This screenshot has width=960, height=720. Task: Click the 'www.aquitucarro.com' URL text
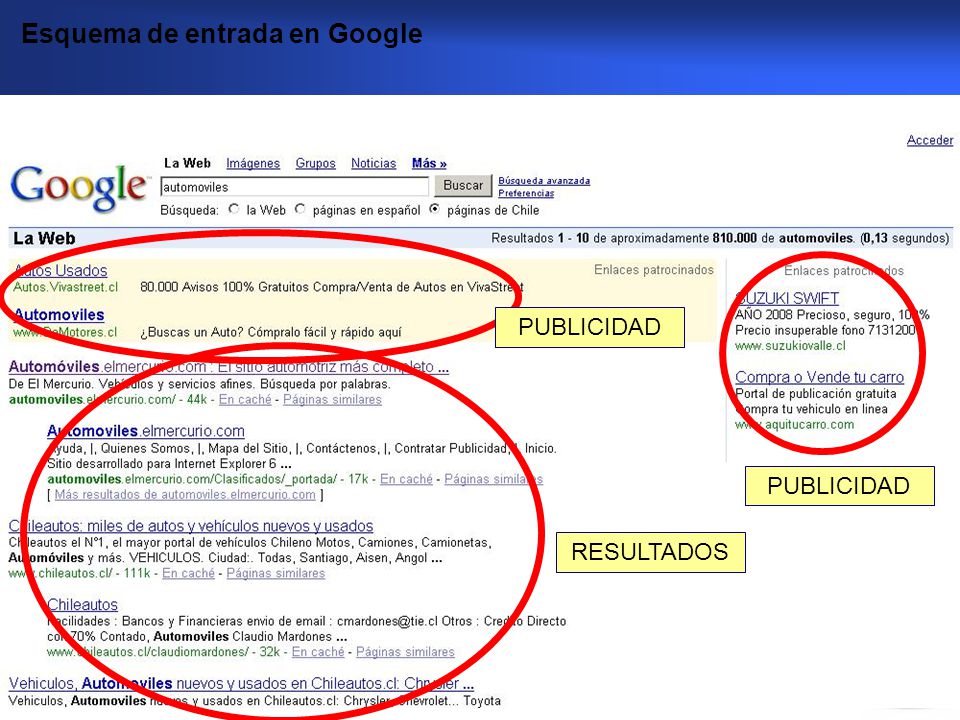pyautogui.click(x=794, y=425)
